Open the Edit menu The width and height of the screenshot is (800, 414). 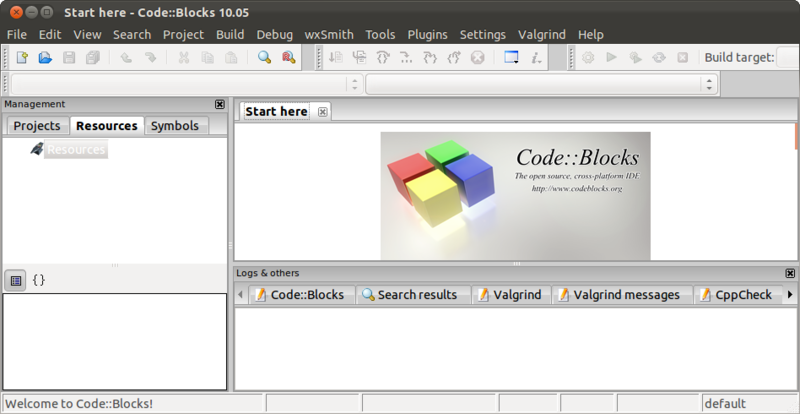coord(50,35)
